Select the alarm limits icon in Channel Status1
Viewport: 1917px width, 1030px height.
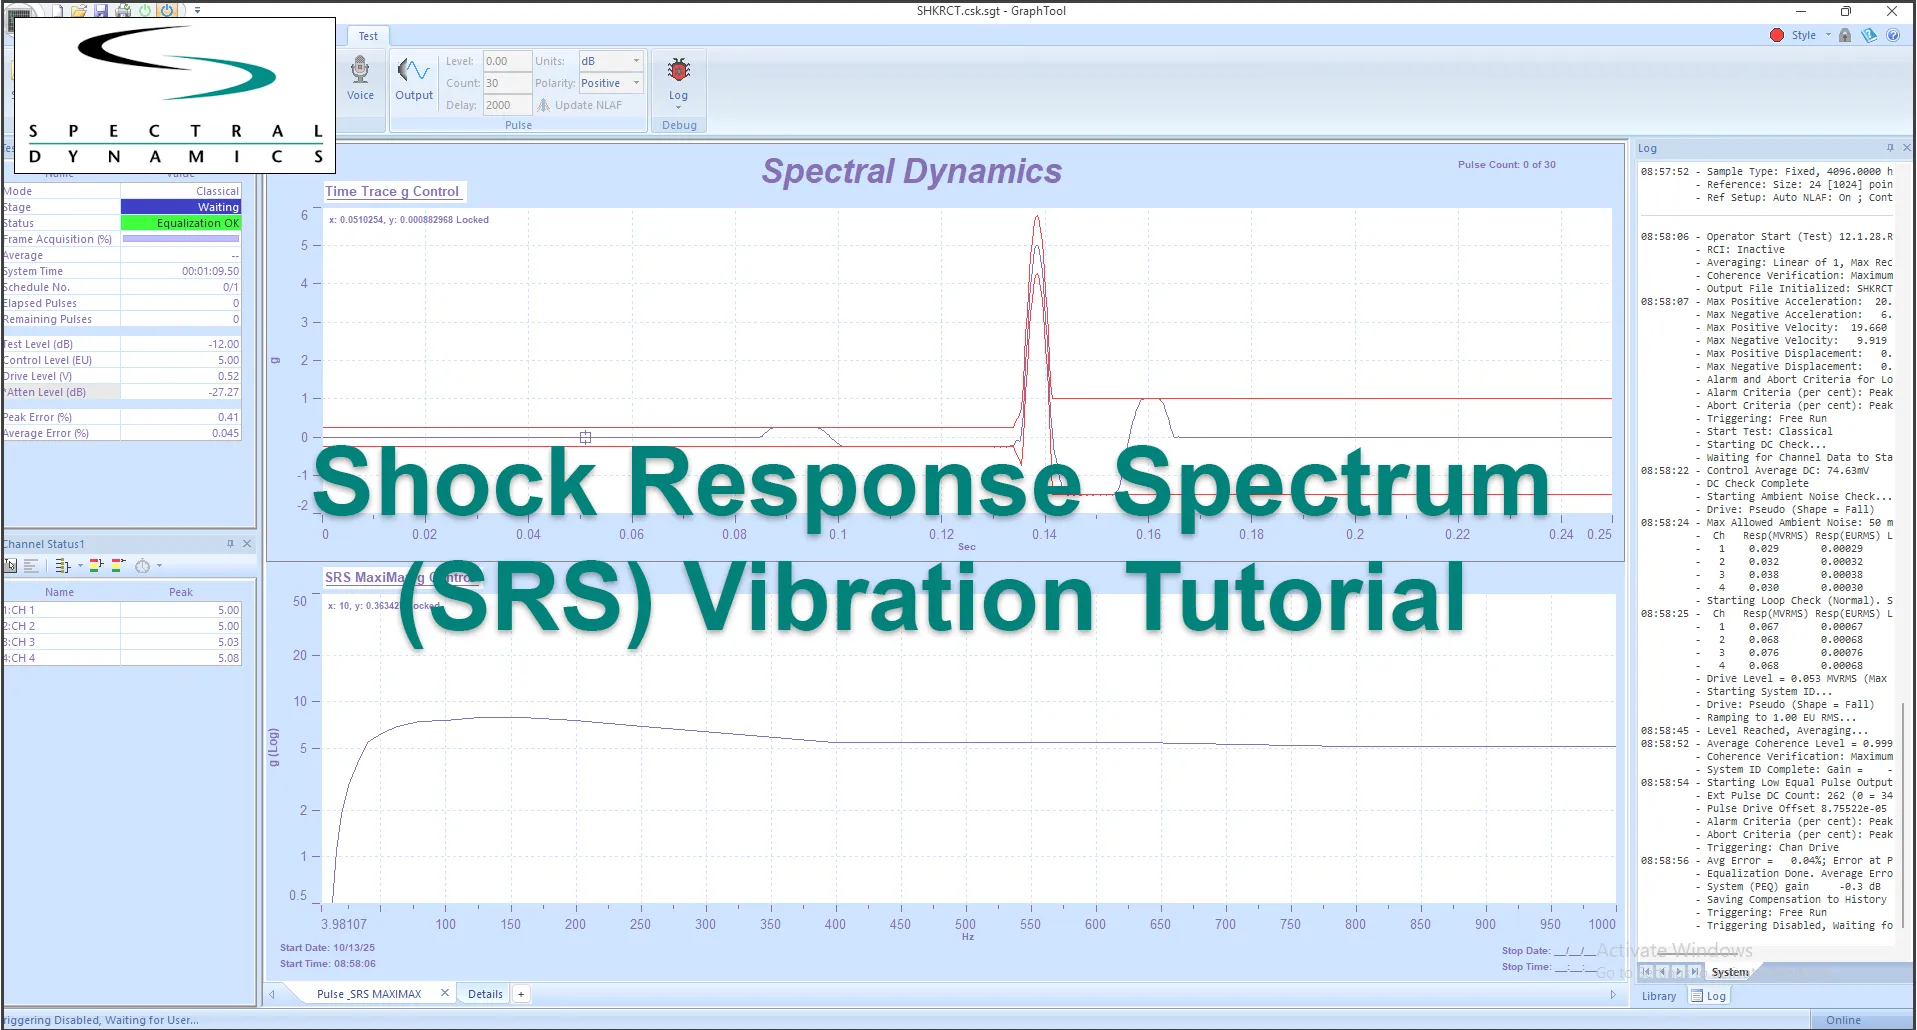(95, 567)
